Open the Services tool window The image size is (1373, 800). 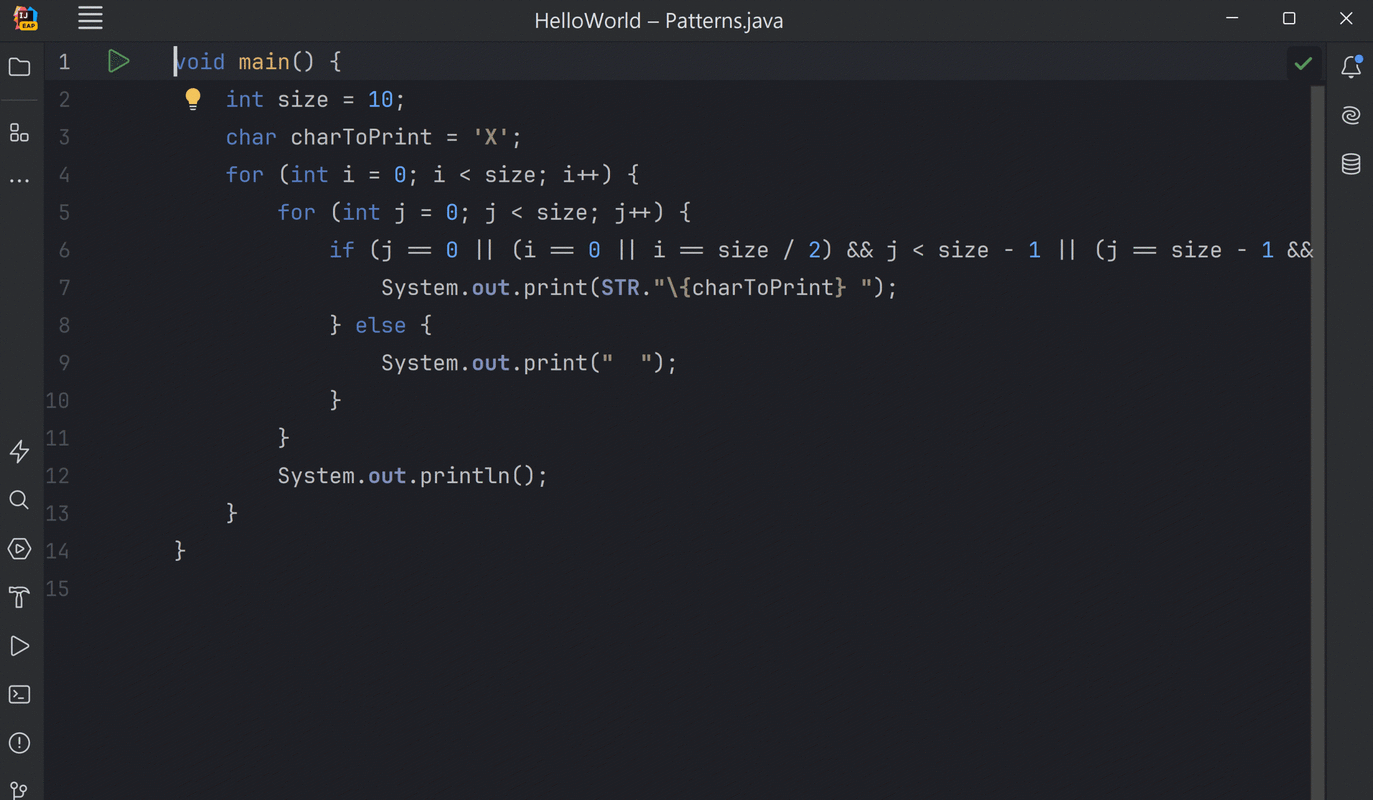(x=19, y=549)
